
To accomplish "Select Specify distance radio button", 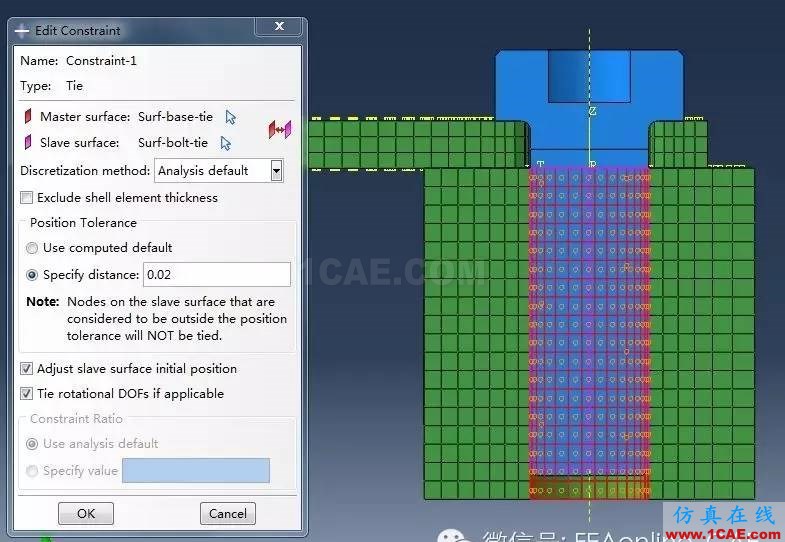I will click(32, 275).
